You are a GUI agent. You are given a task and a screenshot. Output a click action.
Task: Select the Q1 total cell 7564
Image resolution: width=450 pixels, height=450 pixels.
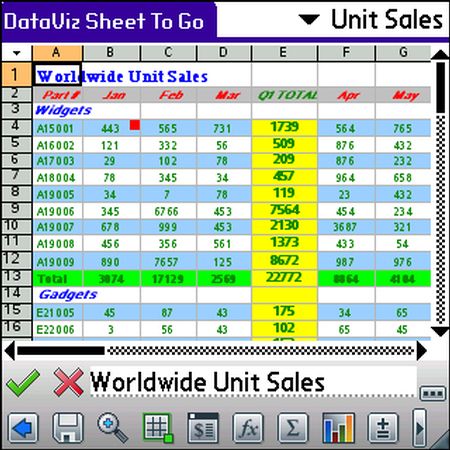(284, 211)
